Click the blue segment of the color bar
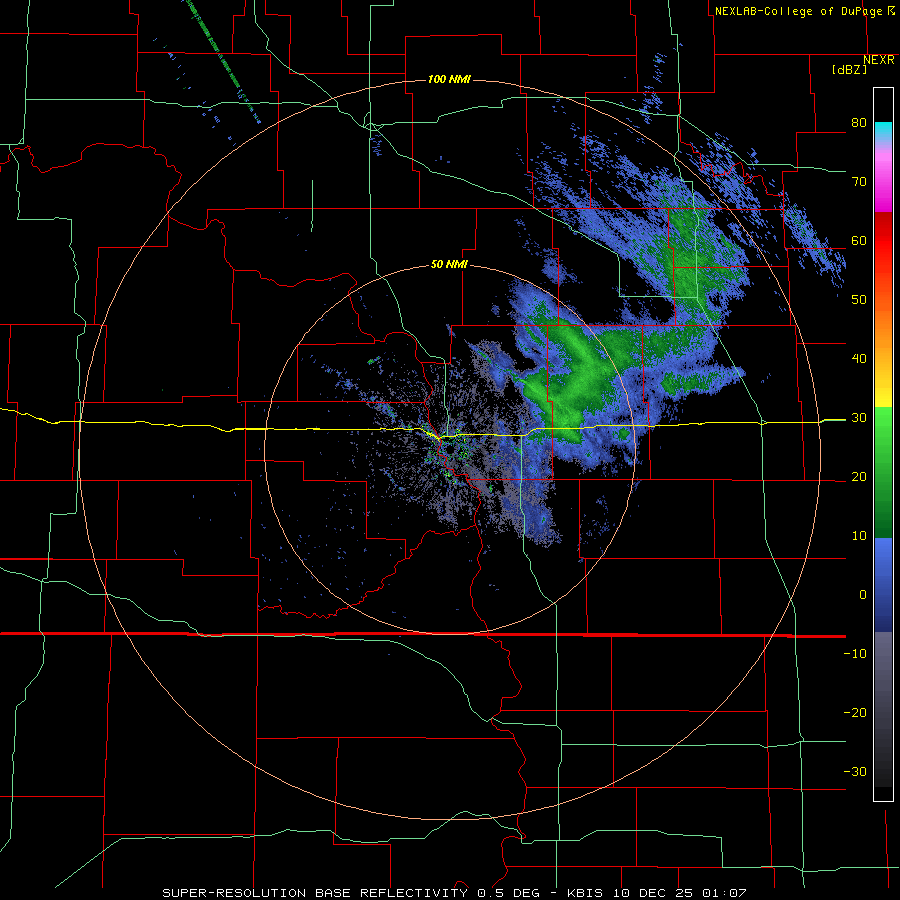 click(x=883, y=585)
